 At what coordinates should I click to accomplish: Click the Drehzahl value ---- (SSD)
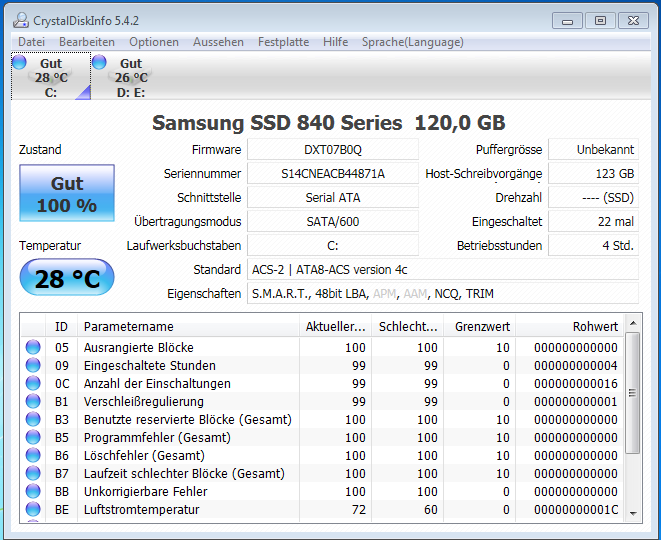[x=593, y=198]
